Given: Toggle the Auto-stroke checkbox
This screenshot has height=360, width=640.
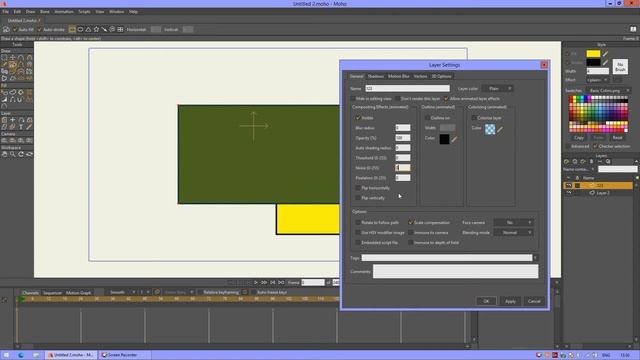Looking at the screenshot, I should click(x=40, y=29).
